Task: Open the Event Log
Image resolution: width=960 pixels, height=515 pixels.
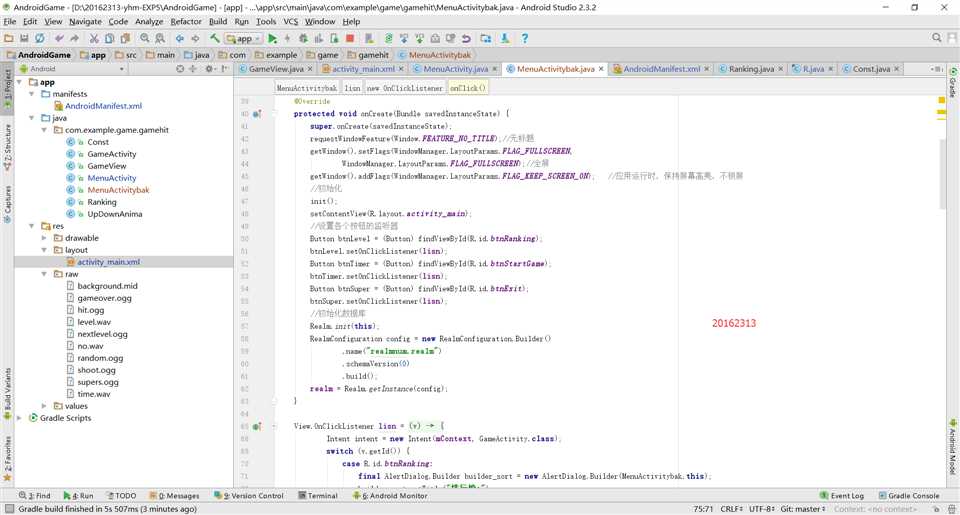Action: [x=841, y=495]
